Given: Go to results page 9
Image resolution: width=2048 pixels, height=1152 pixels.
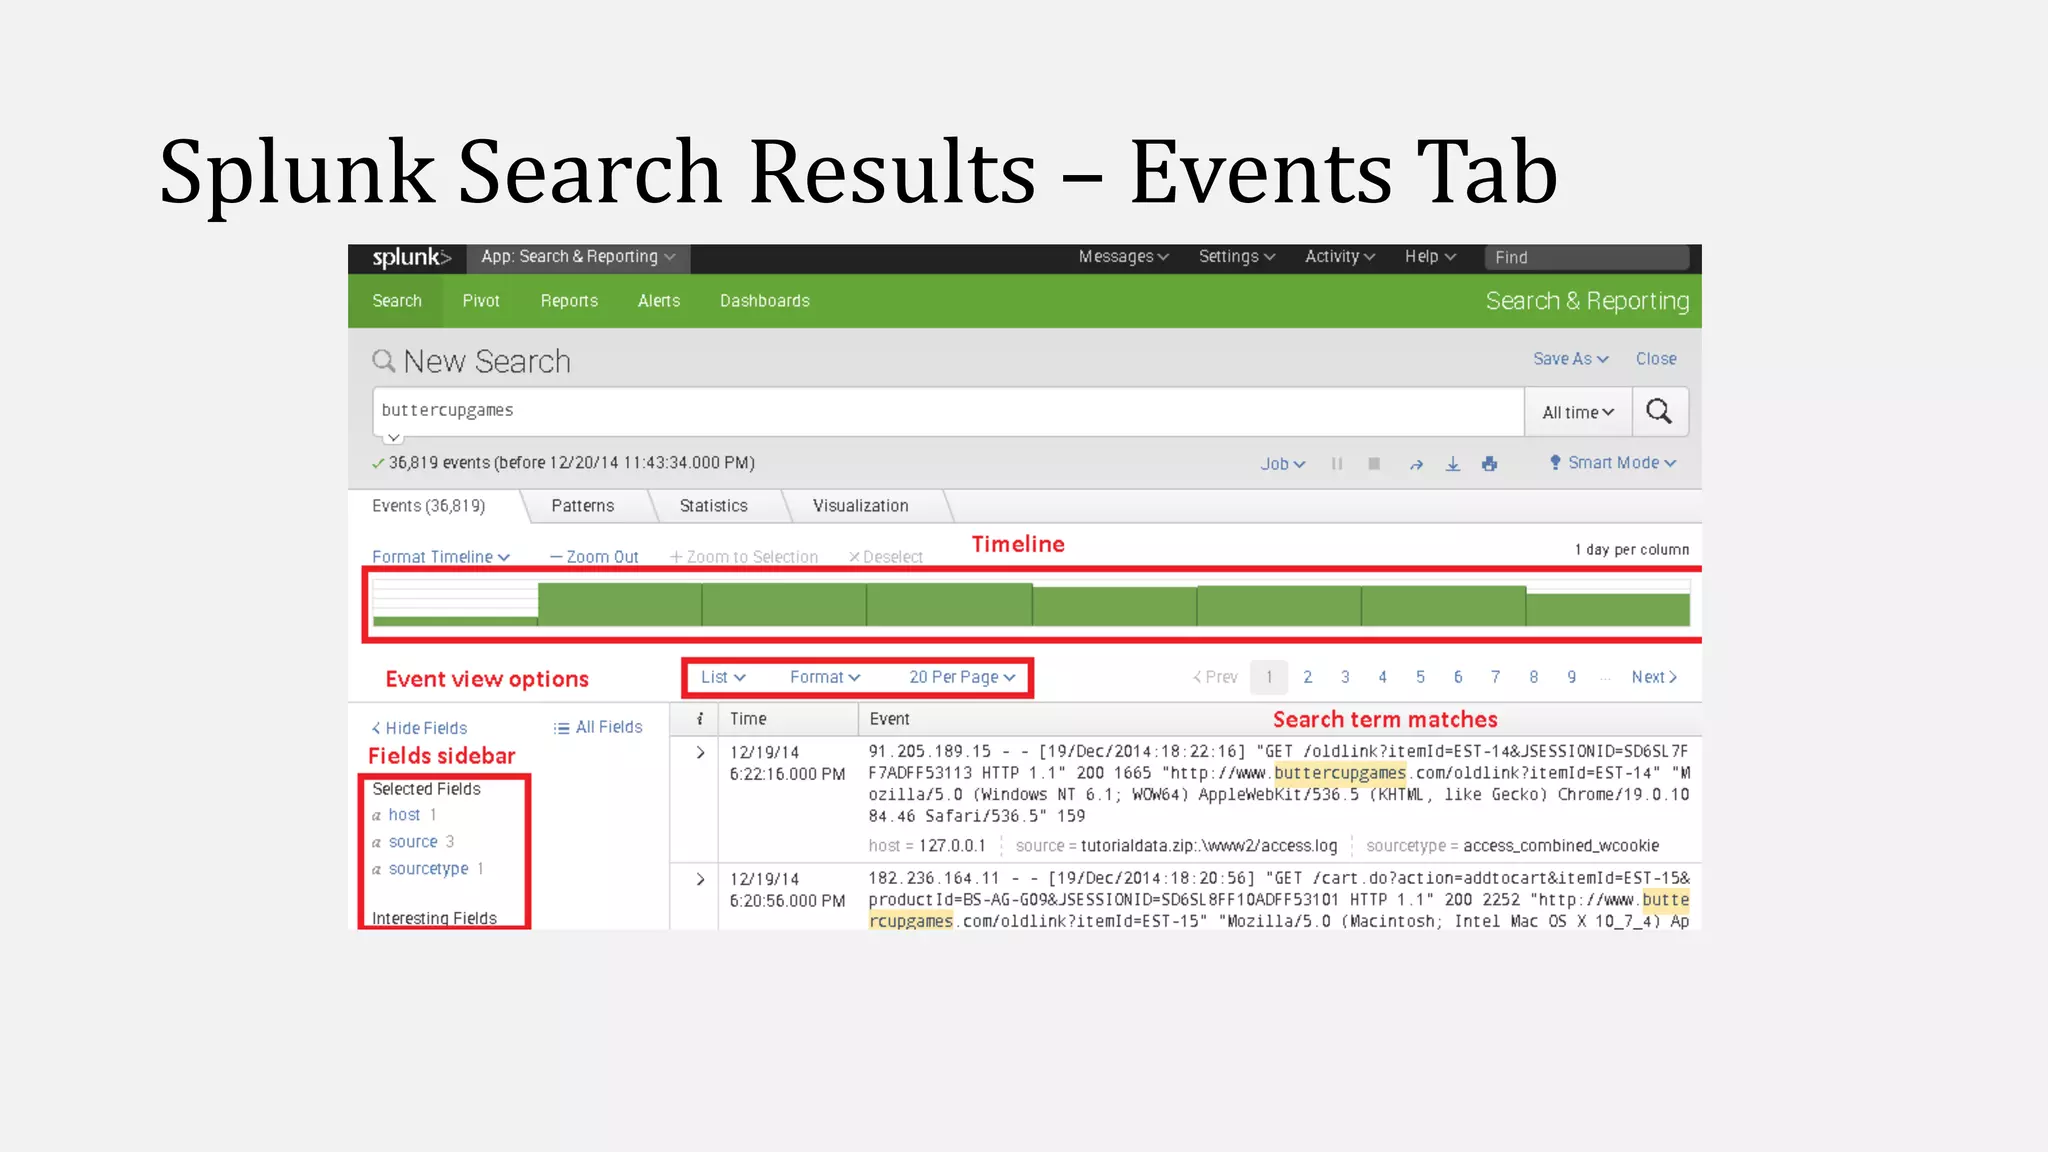Looking at the screenshot, I should click(1572, 677).
